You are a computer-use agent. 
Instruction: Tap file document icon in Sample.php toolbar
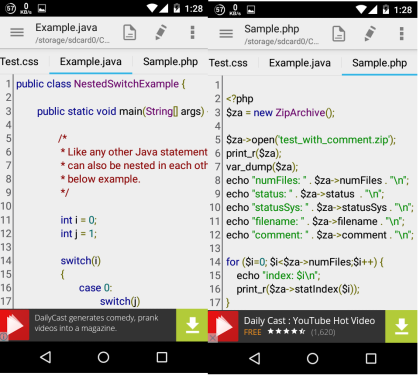click(339, 34)
